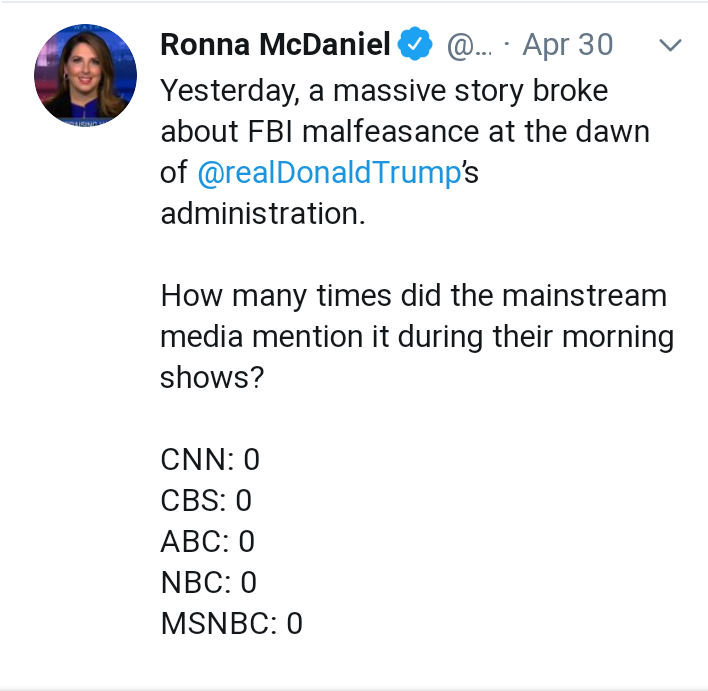Click the word 'administration.'
This screenshot has width=708, height=691.
click(262, 213)
